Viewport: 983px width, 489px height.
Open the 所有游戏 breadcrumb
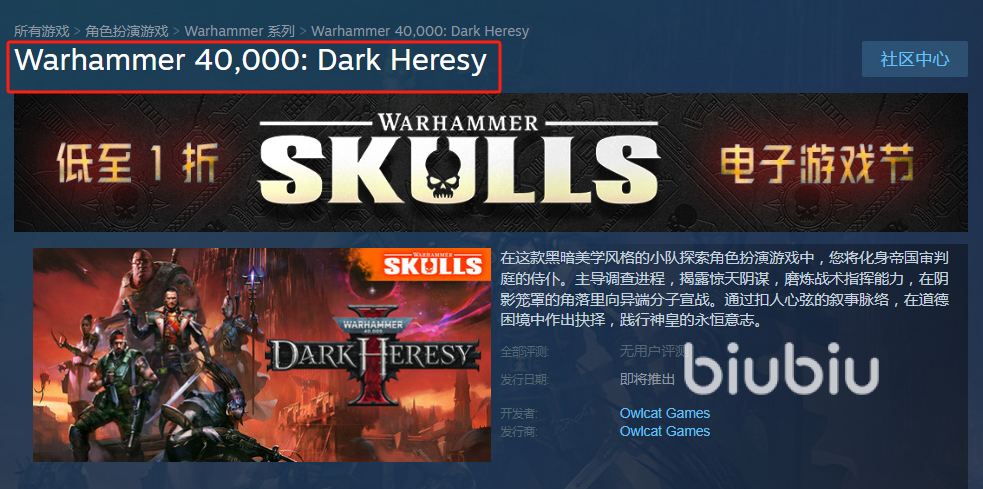41,31
